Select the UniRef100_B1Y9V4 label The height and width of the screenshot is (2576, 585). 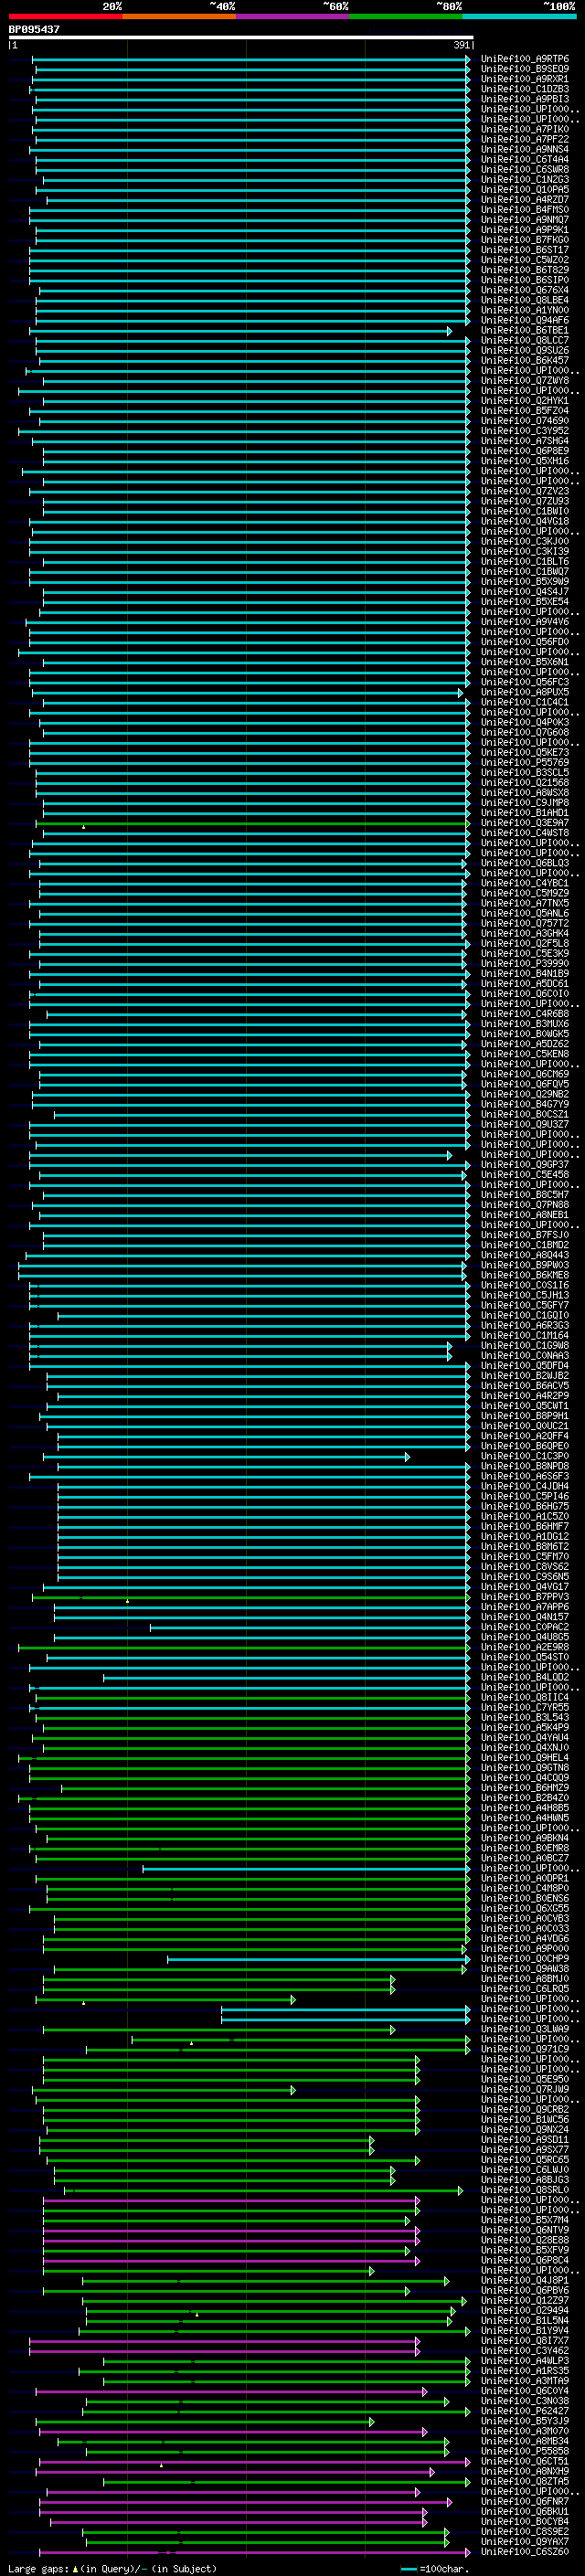[525, 2331]
